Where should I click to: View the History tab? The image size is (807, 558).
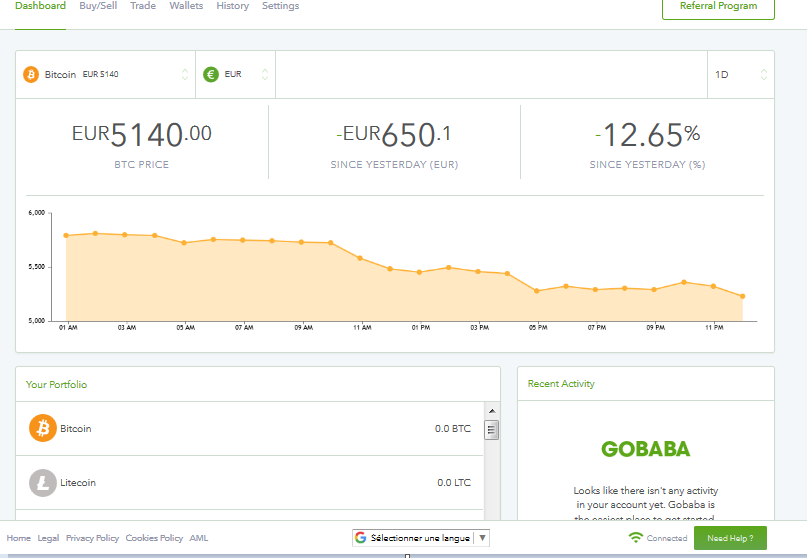(232, 6)
